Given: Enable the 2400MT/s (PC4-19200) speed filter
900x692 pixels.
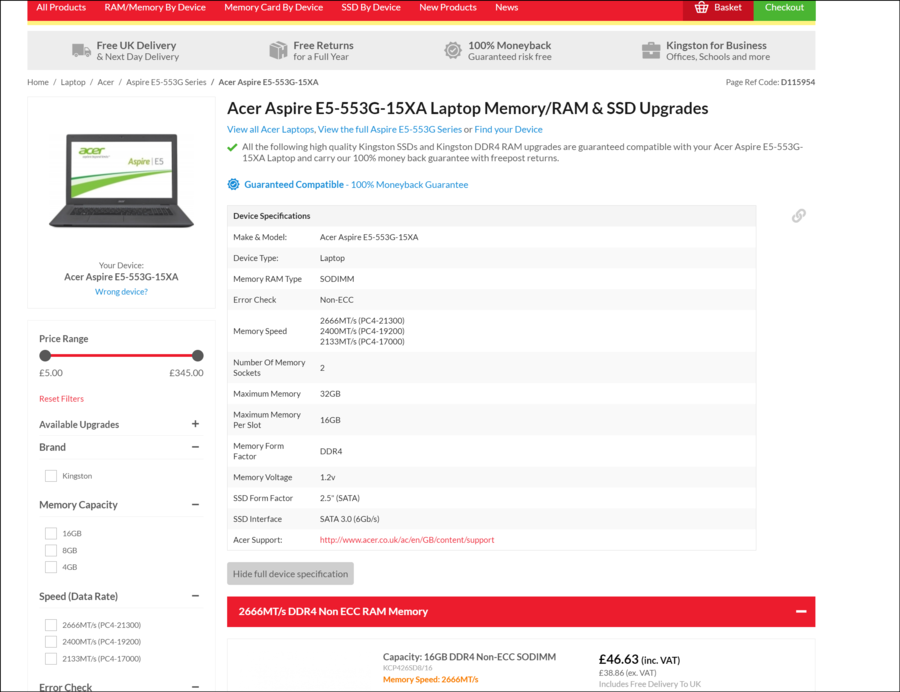Looking at the screenshot, I should click(x=51, y=642).
